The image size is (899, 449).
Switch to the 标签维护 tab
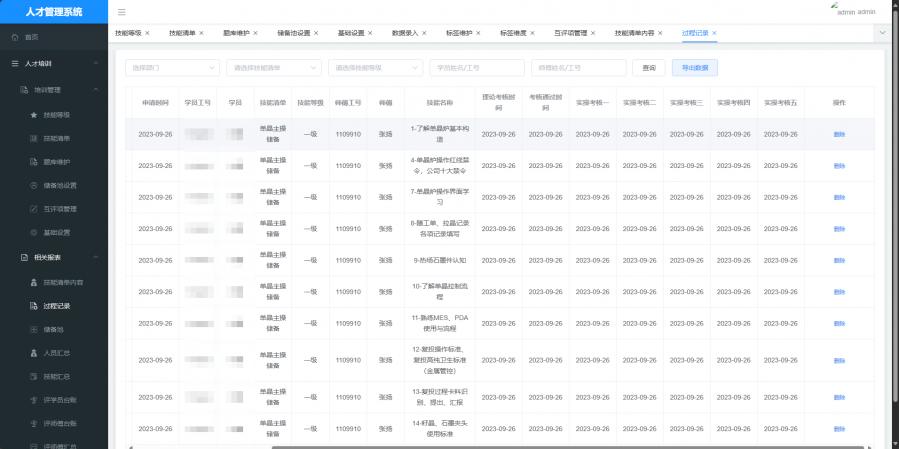[x=459, y=33]
